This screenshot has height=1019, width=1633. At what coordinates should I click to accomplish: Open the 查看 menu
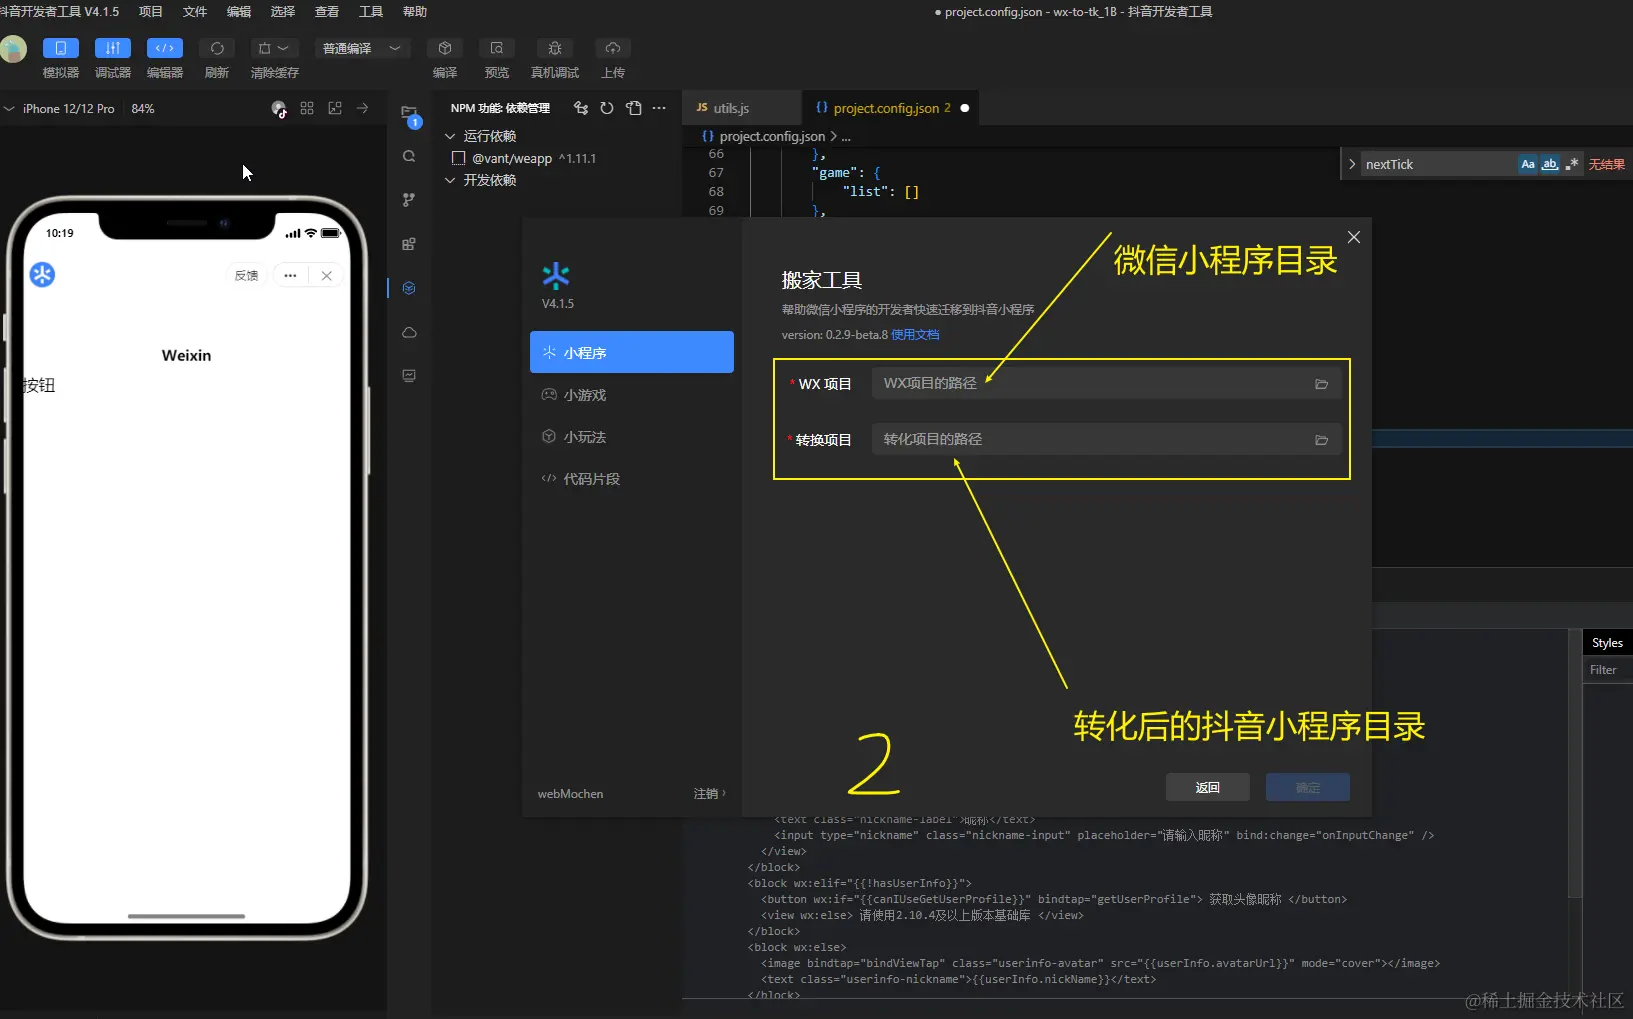[327, 12]
